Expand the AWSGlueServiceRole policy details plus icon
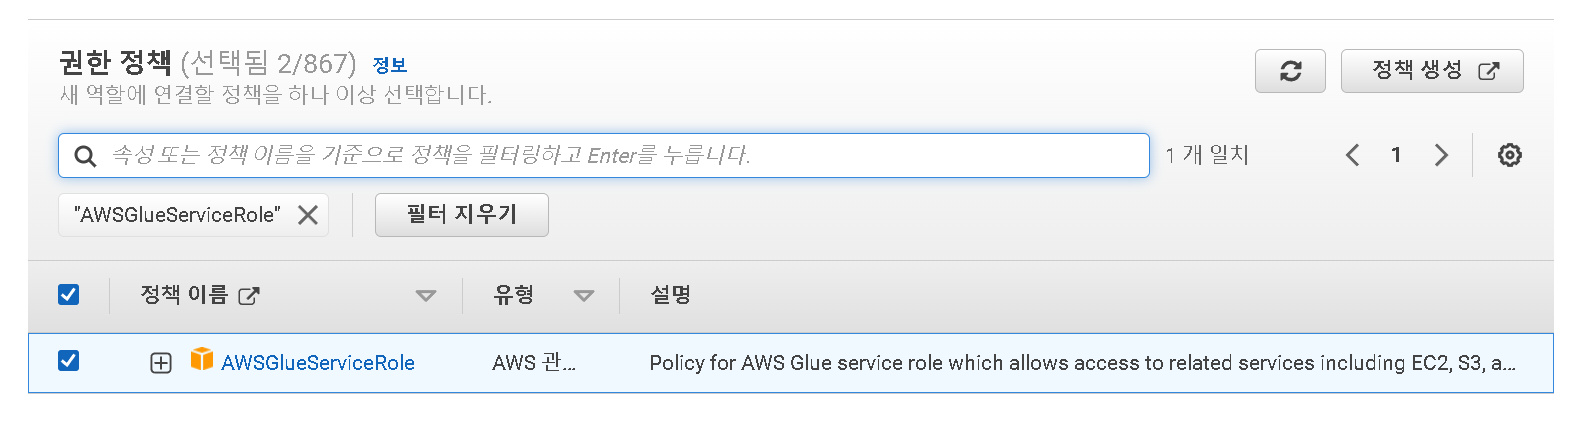 161,363
